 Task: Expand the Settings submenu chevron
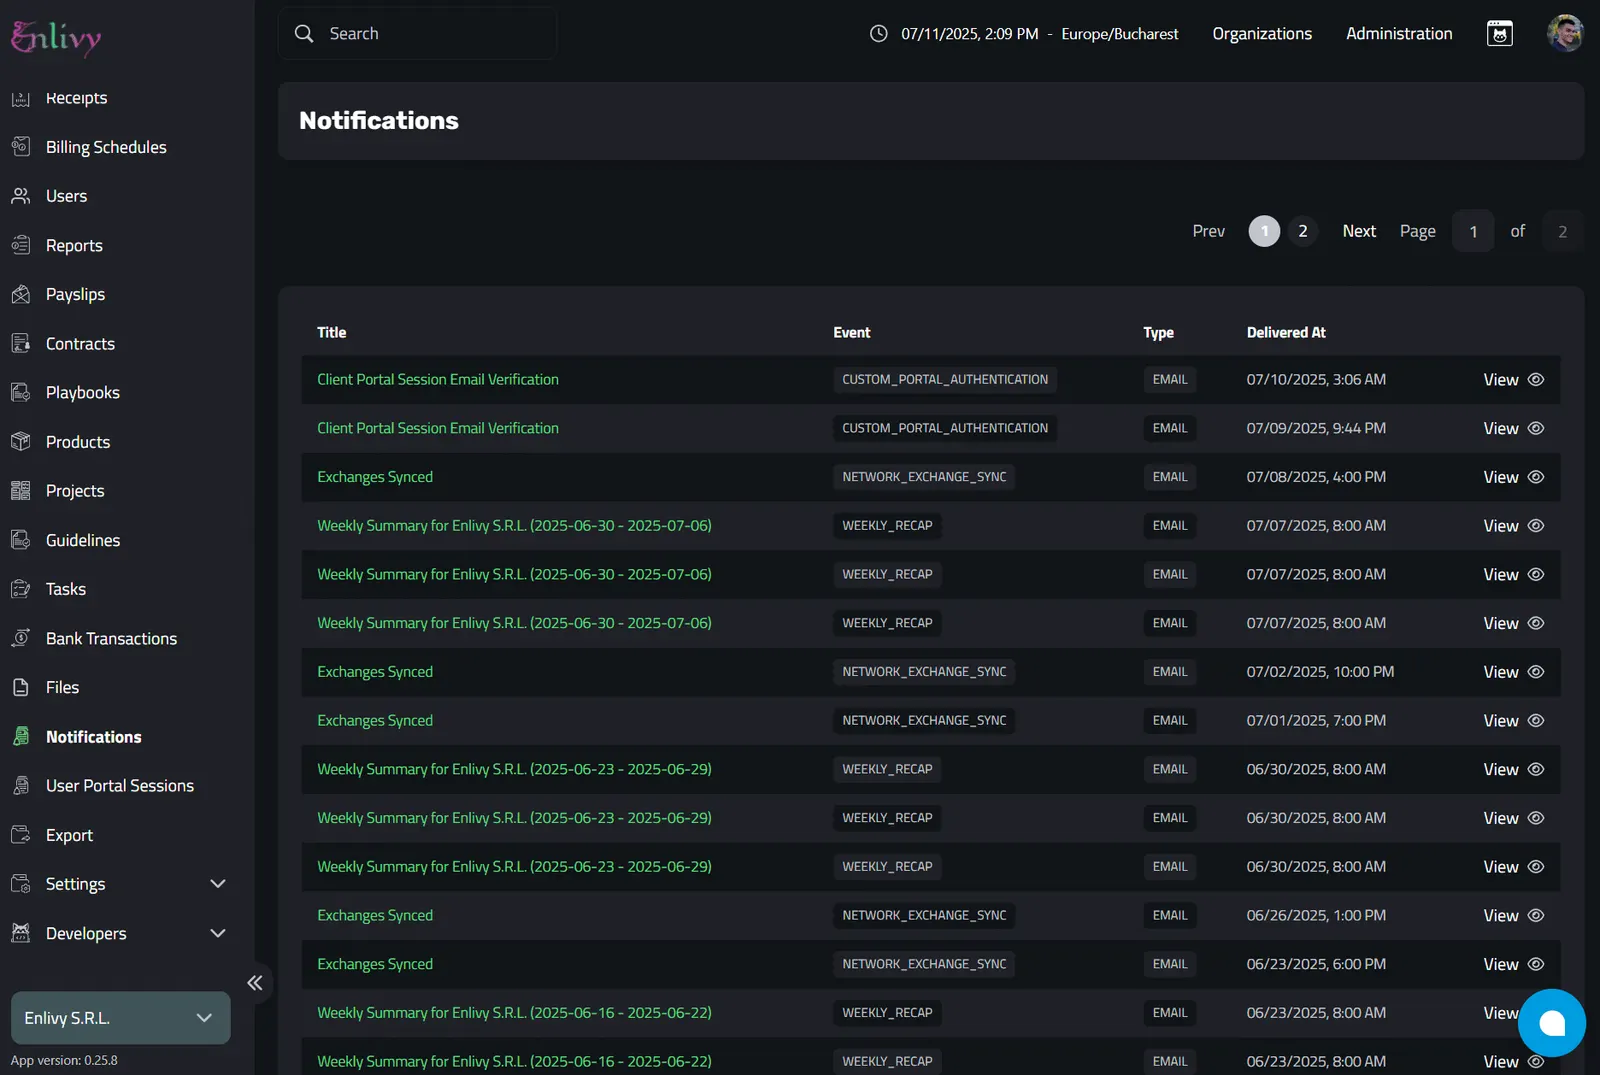click(x=218, y=884)
